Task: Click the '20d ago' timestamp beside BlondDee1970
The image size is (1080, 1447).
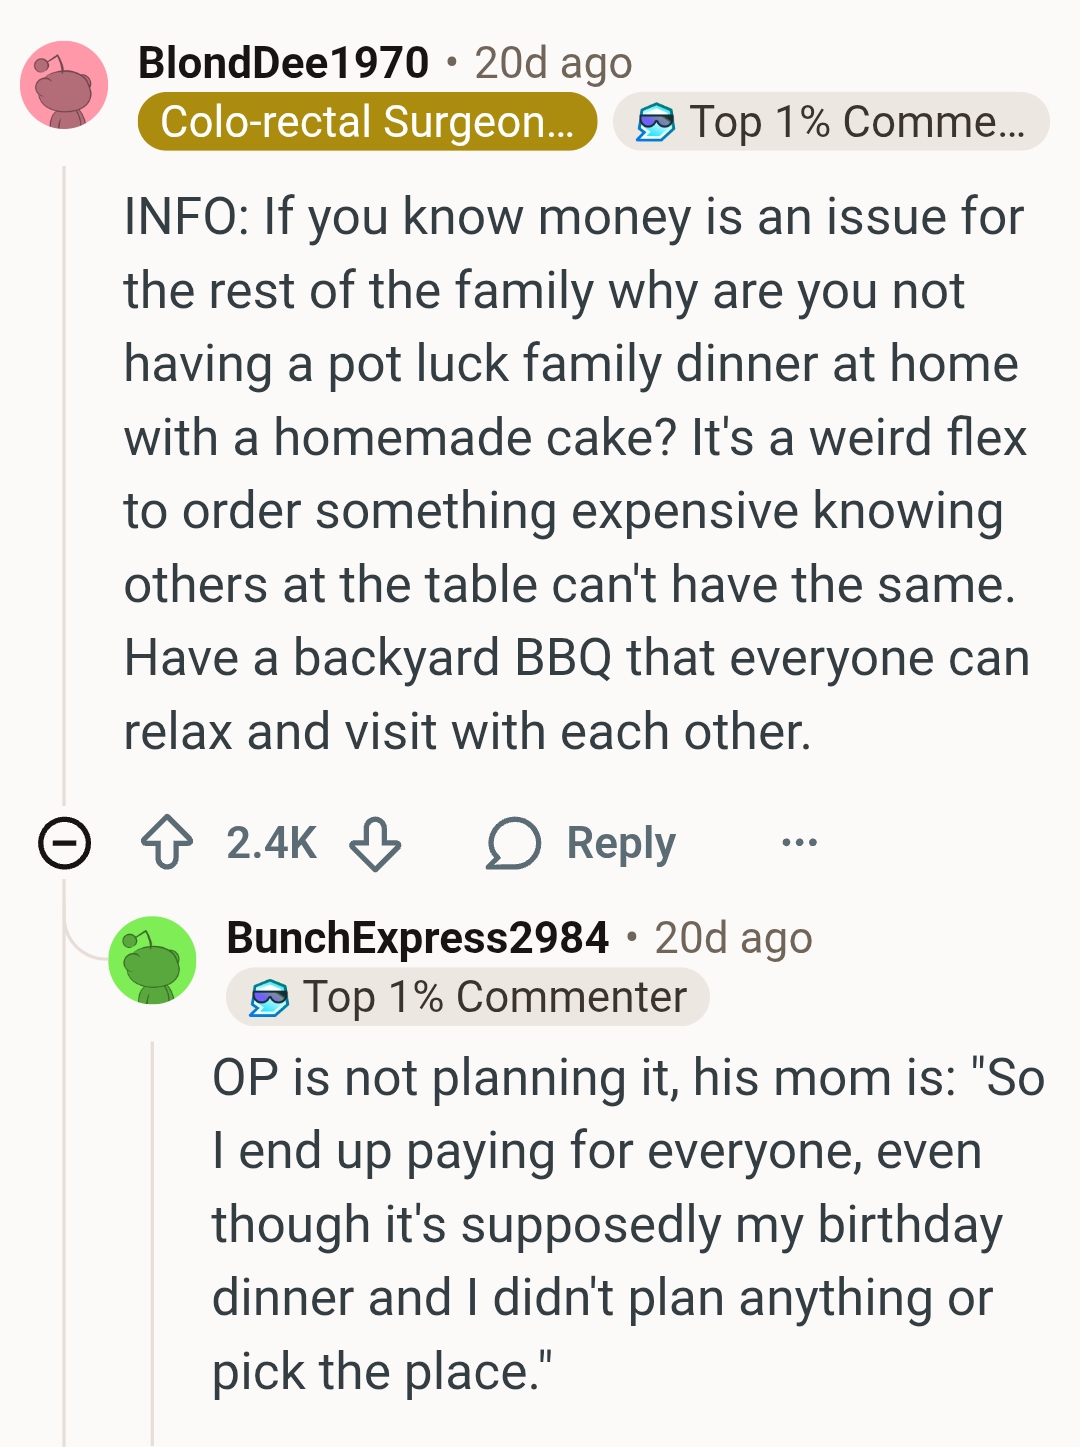Action: click(553, 62)
